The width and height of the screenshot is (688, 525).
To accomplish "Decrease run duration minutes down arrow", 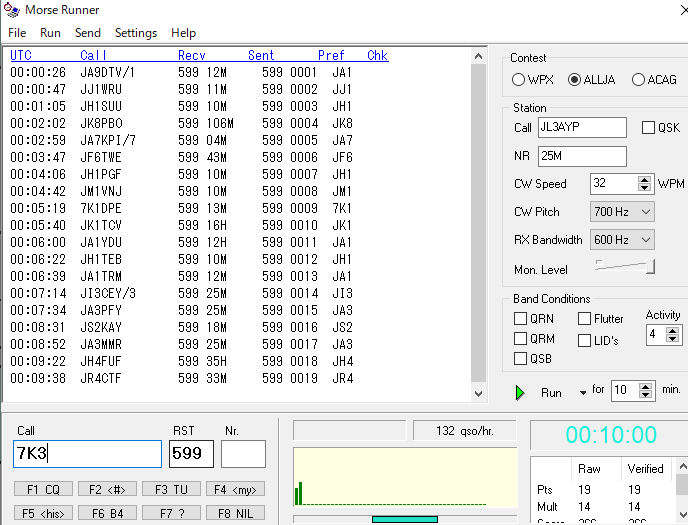I will [645, 394].
